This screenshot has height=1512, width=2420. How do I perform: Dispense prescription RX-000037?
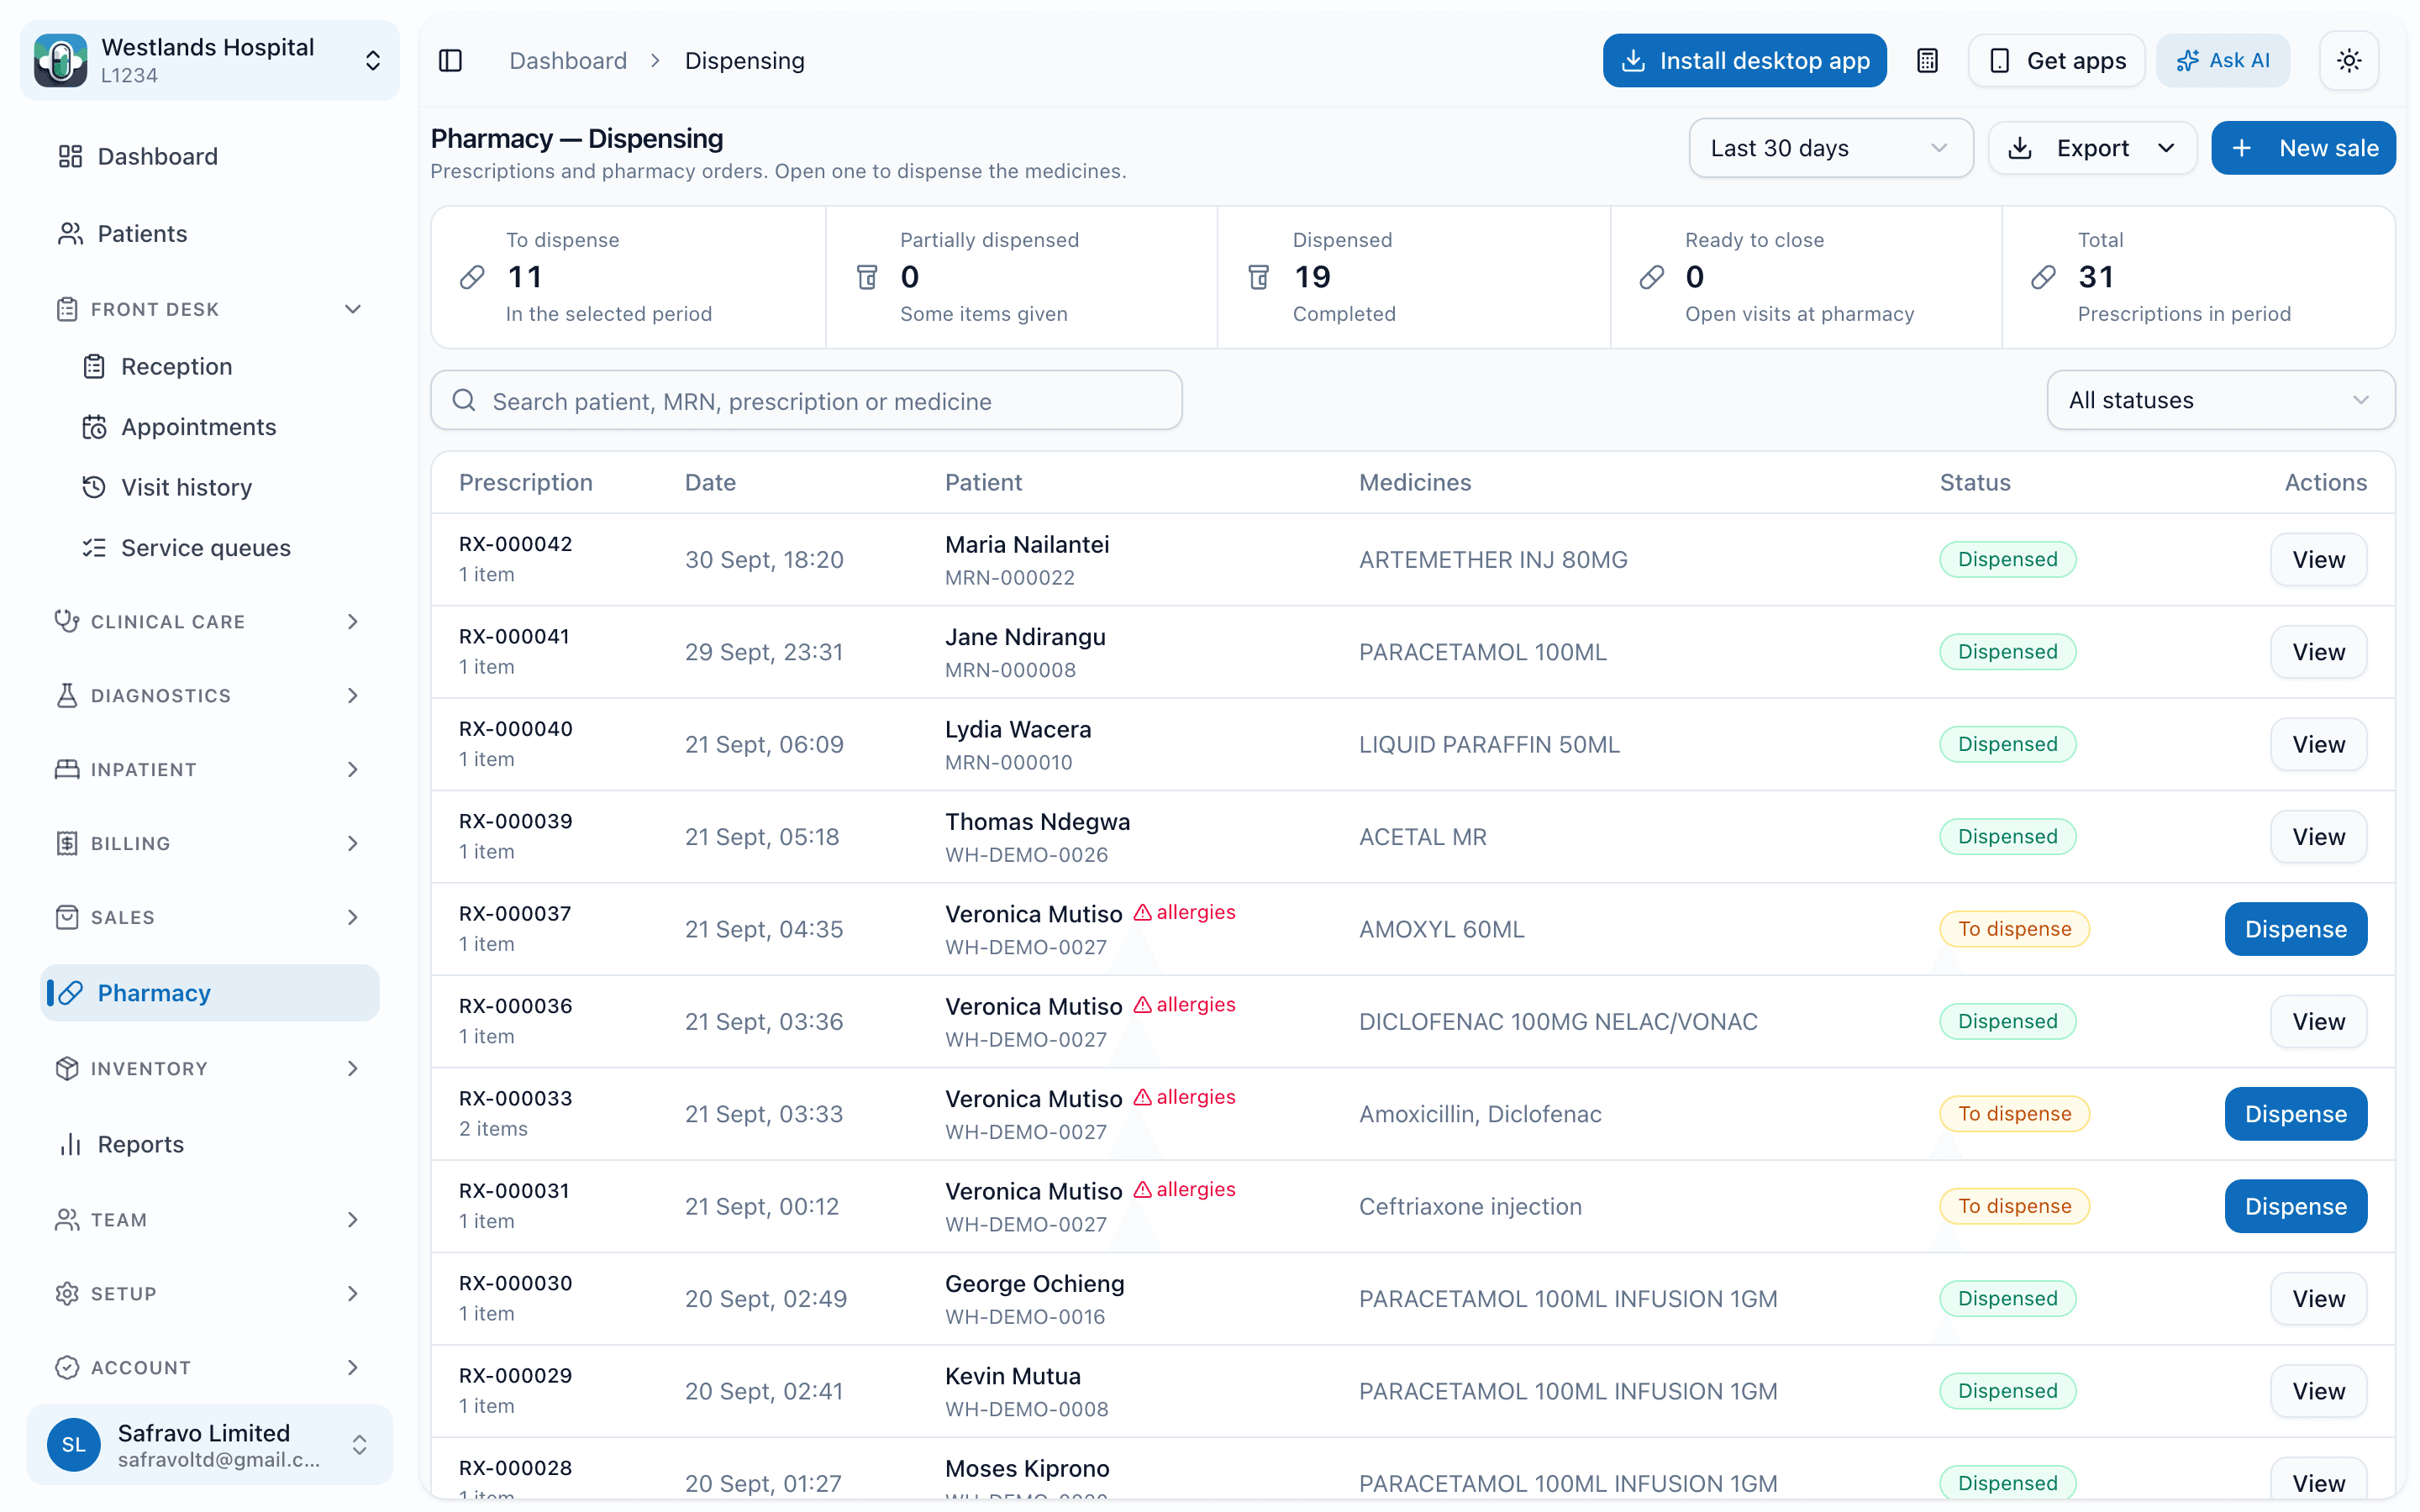point(2295,929)
